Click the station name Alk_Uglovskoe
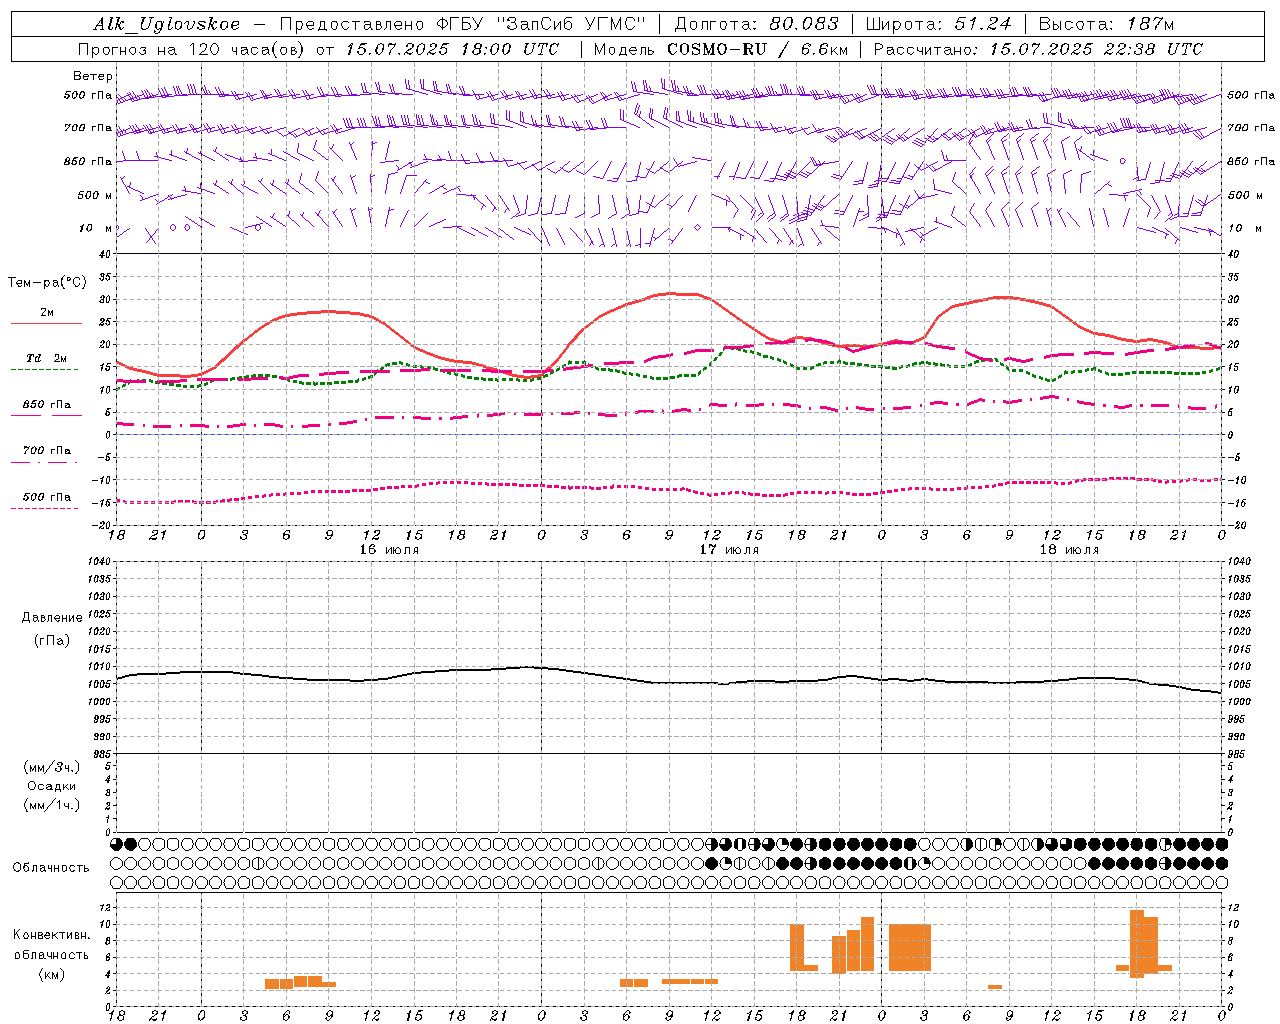 pyautogui.click(x=167, y=24)
